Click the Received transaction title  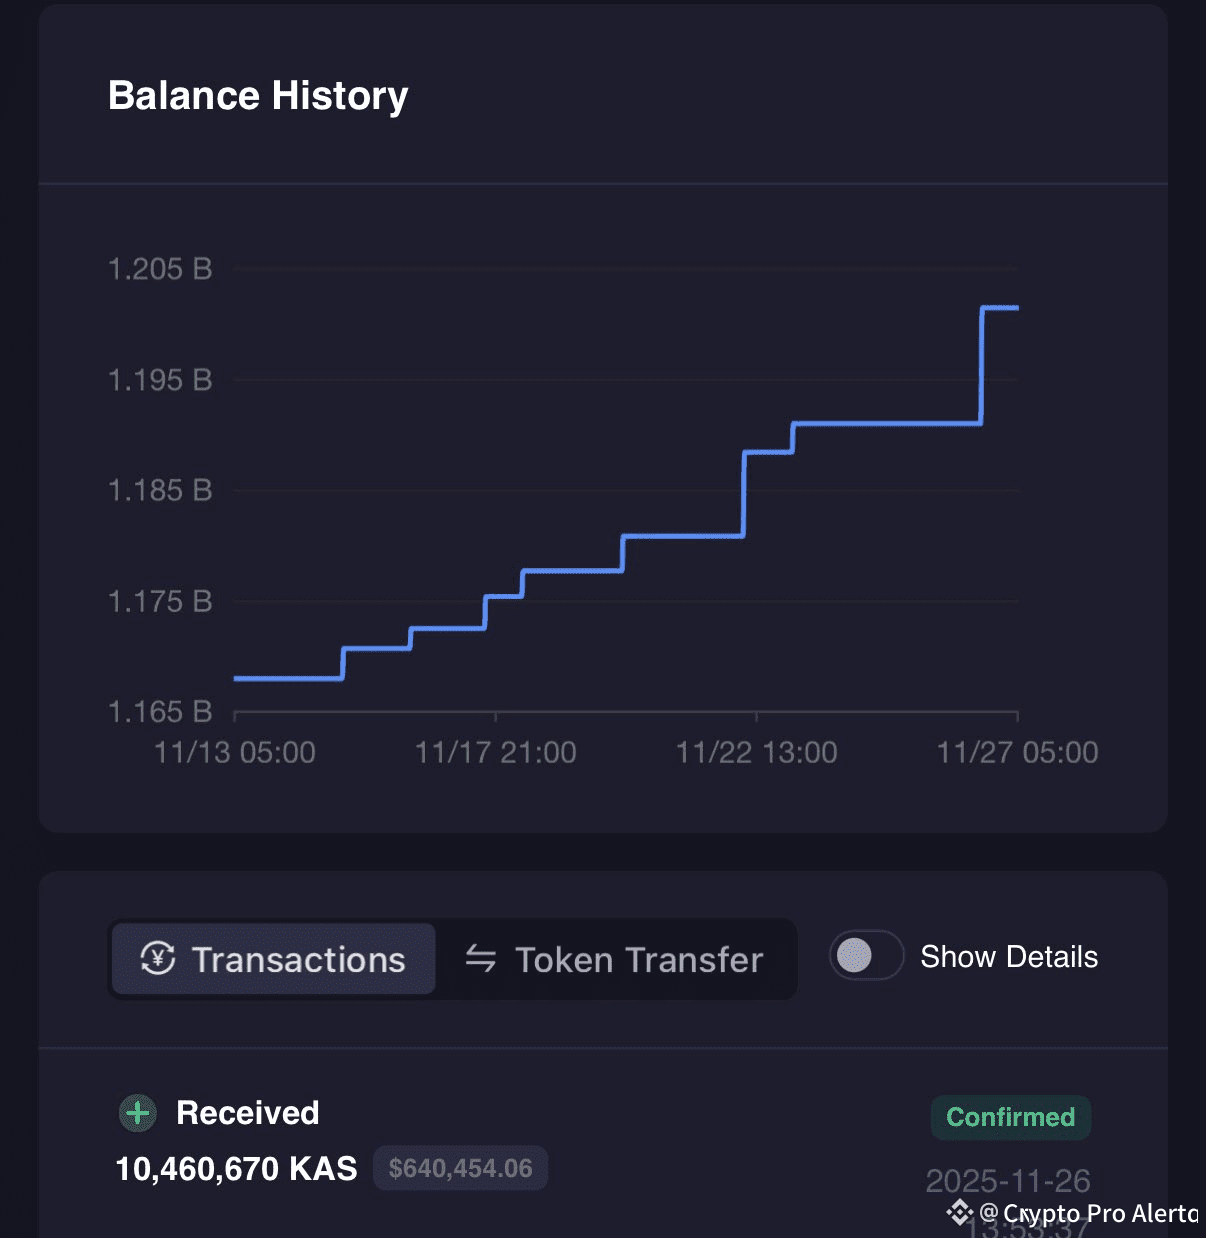pyautogui.click(x=248, y=1113)
